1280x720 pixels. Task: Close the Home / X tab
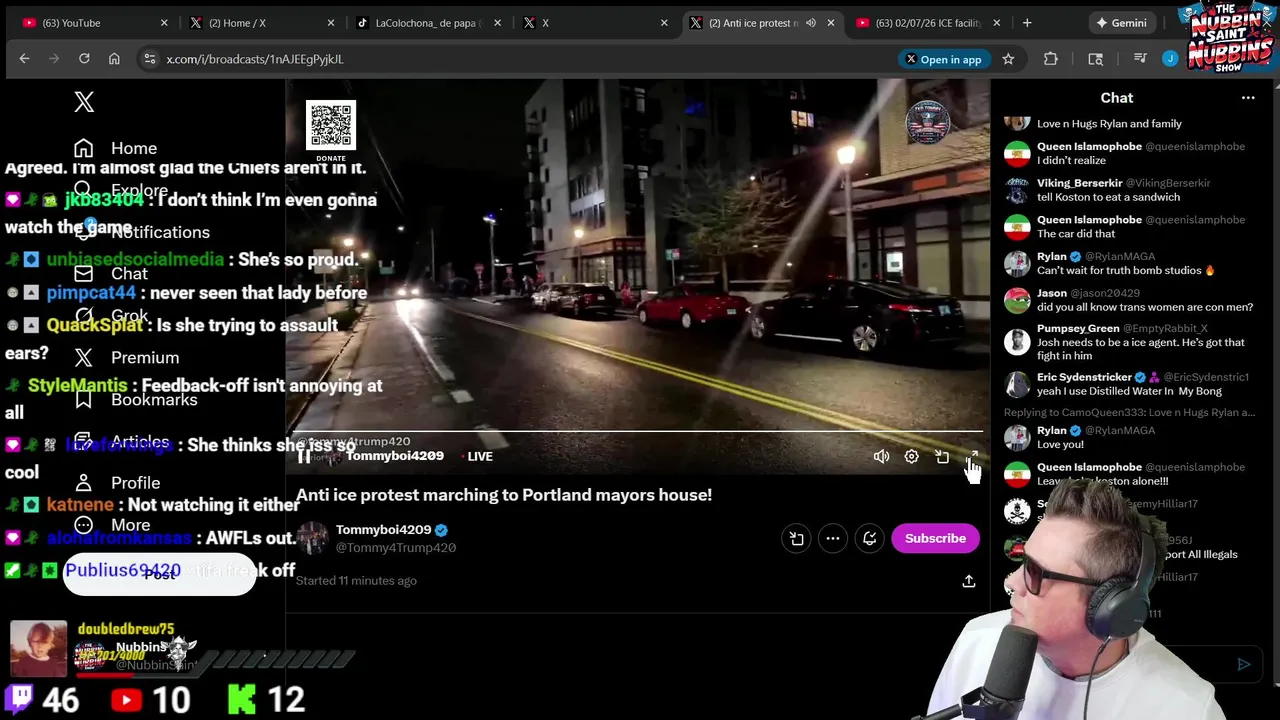(330, 23)
